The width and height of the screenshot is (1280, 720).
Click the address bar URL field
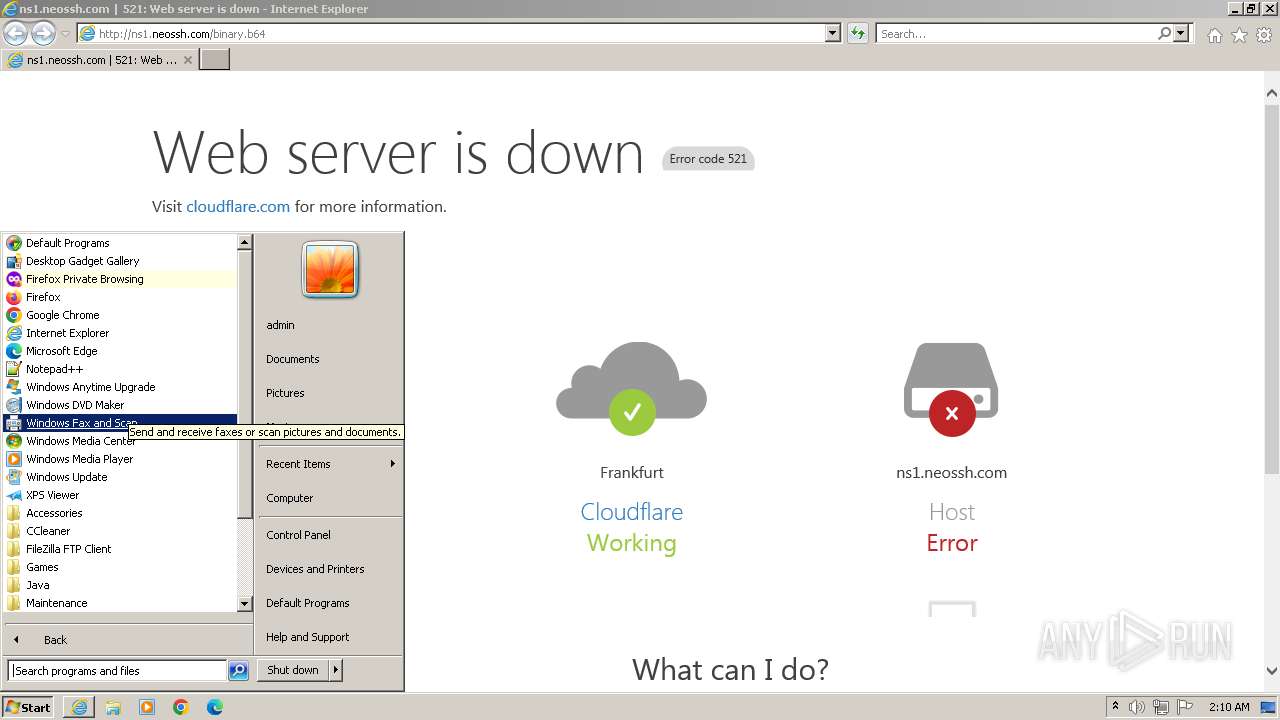pos(460,34)
